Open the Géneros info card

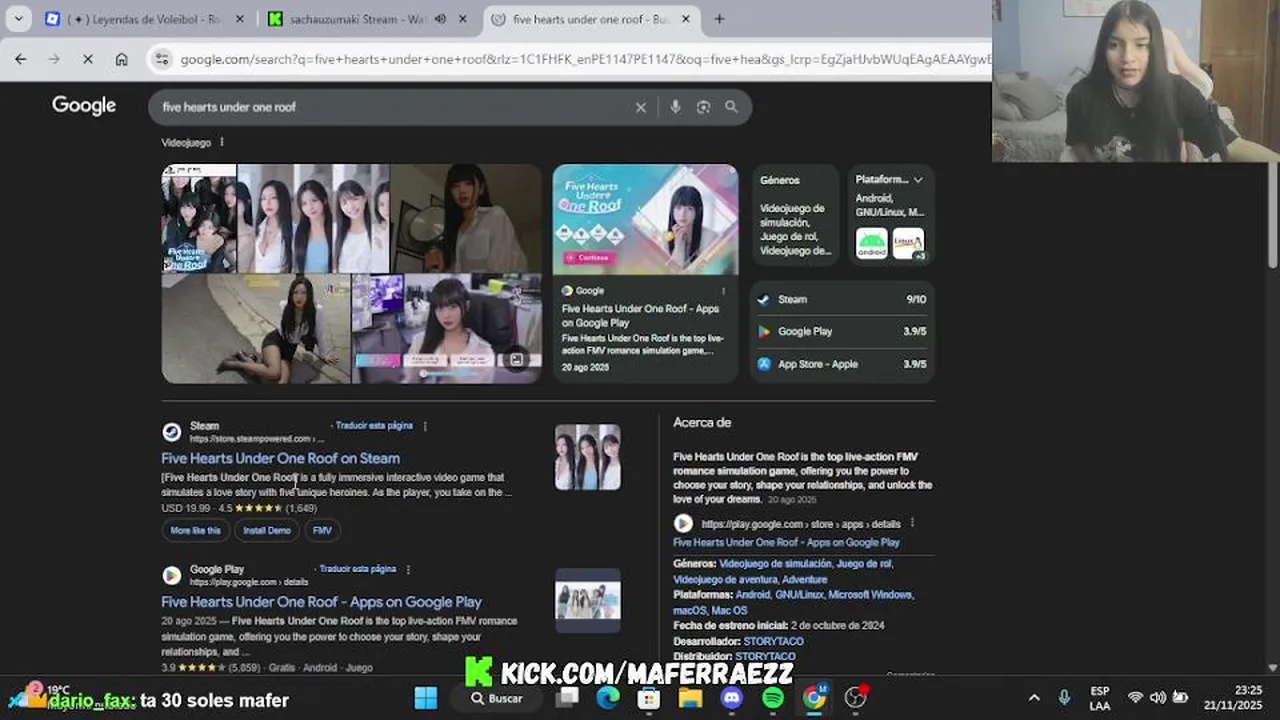click(795, 215)
